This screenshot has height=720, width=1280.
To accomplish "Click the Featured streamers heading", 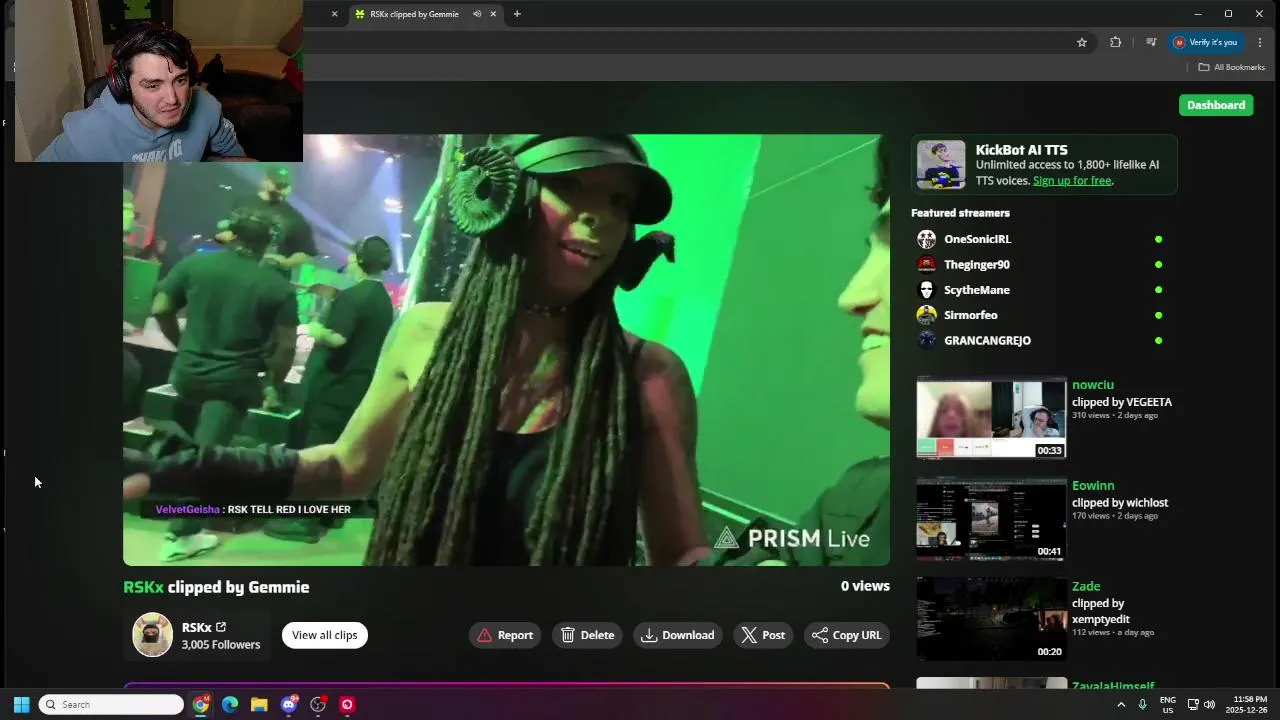I will click(960, 213).
